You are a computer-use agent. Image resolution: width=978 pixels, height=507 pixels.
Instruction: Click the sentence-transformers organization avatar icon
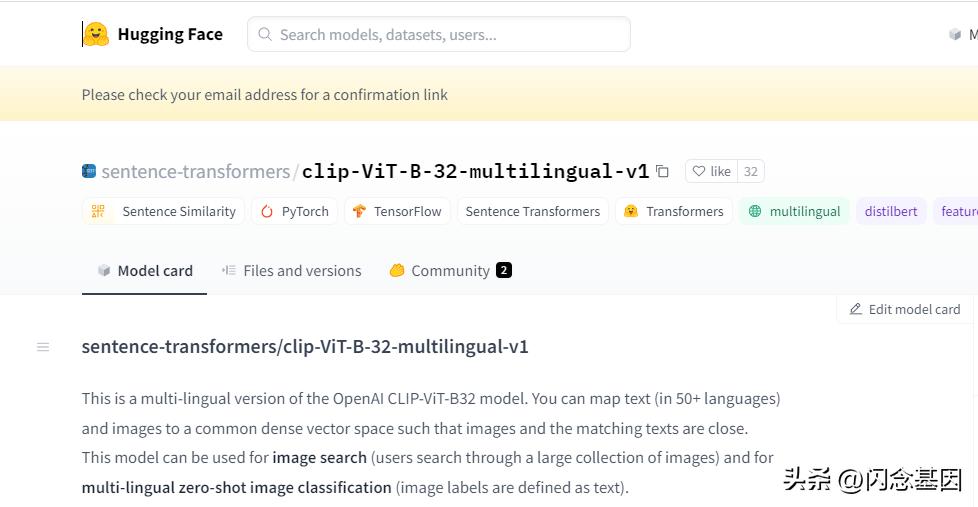coord(89,171)
